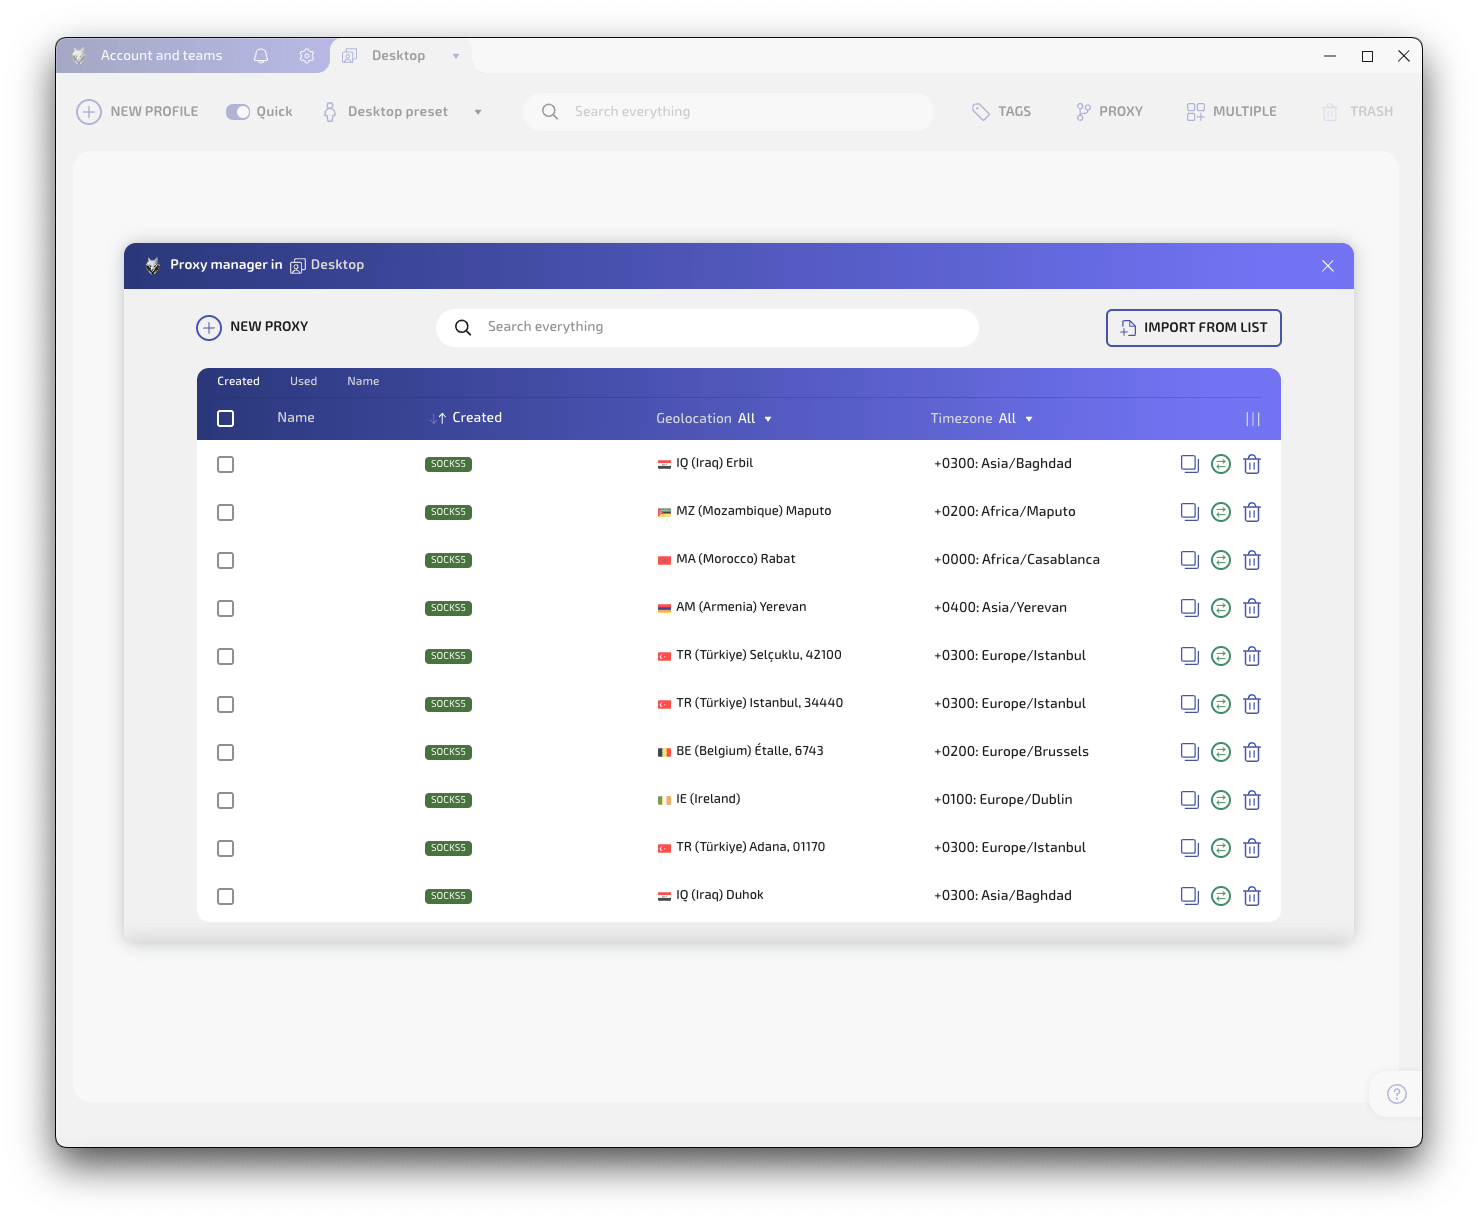Open column settings in proxy table header
1478x1221 pixels.
coord(1253,419)
